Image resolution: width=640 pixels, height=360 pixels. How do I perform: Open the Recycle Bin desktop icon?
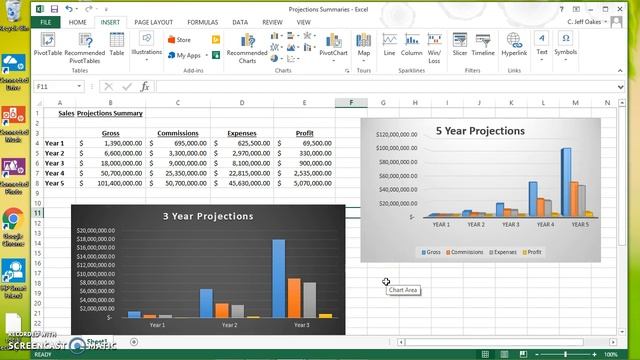13,16
